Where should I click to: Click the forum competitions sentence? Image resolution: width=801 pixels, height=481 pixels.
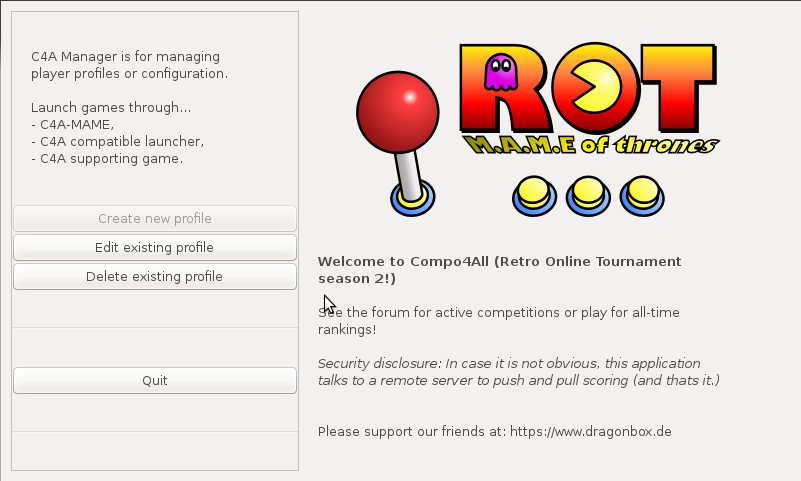click(499, 321)
